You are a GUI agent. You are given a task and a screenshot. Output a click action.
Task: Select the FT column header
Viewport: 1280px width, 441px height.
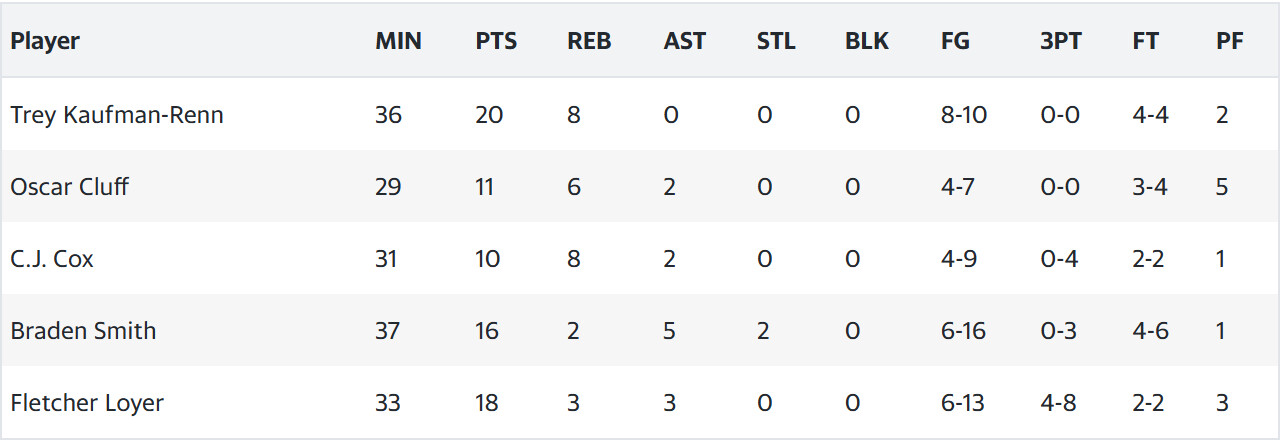click(1145, 42)
